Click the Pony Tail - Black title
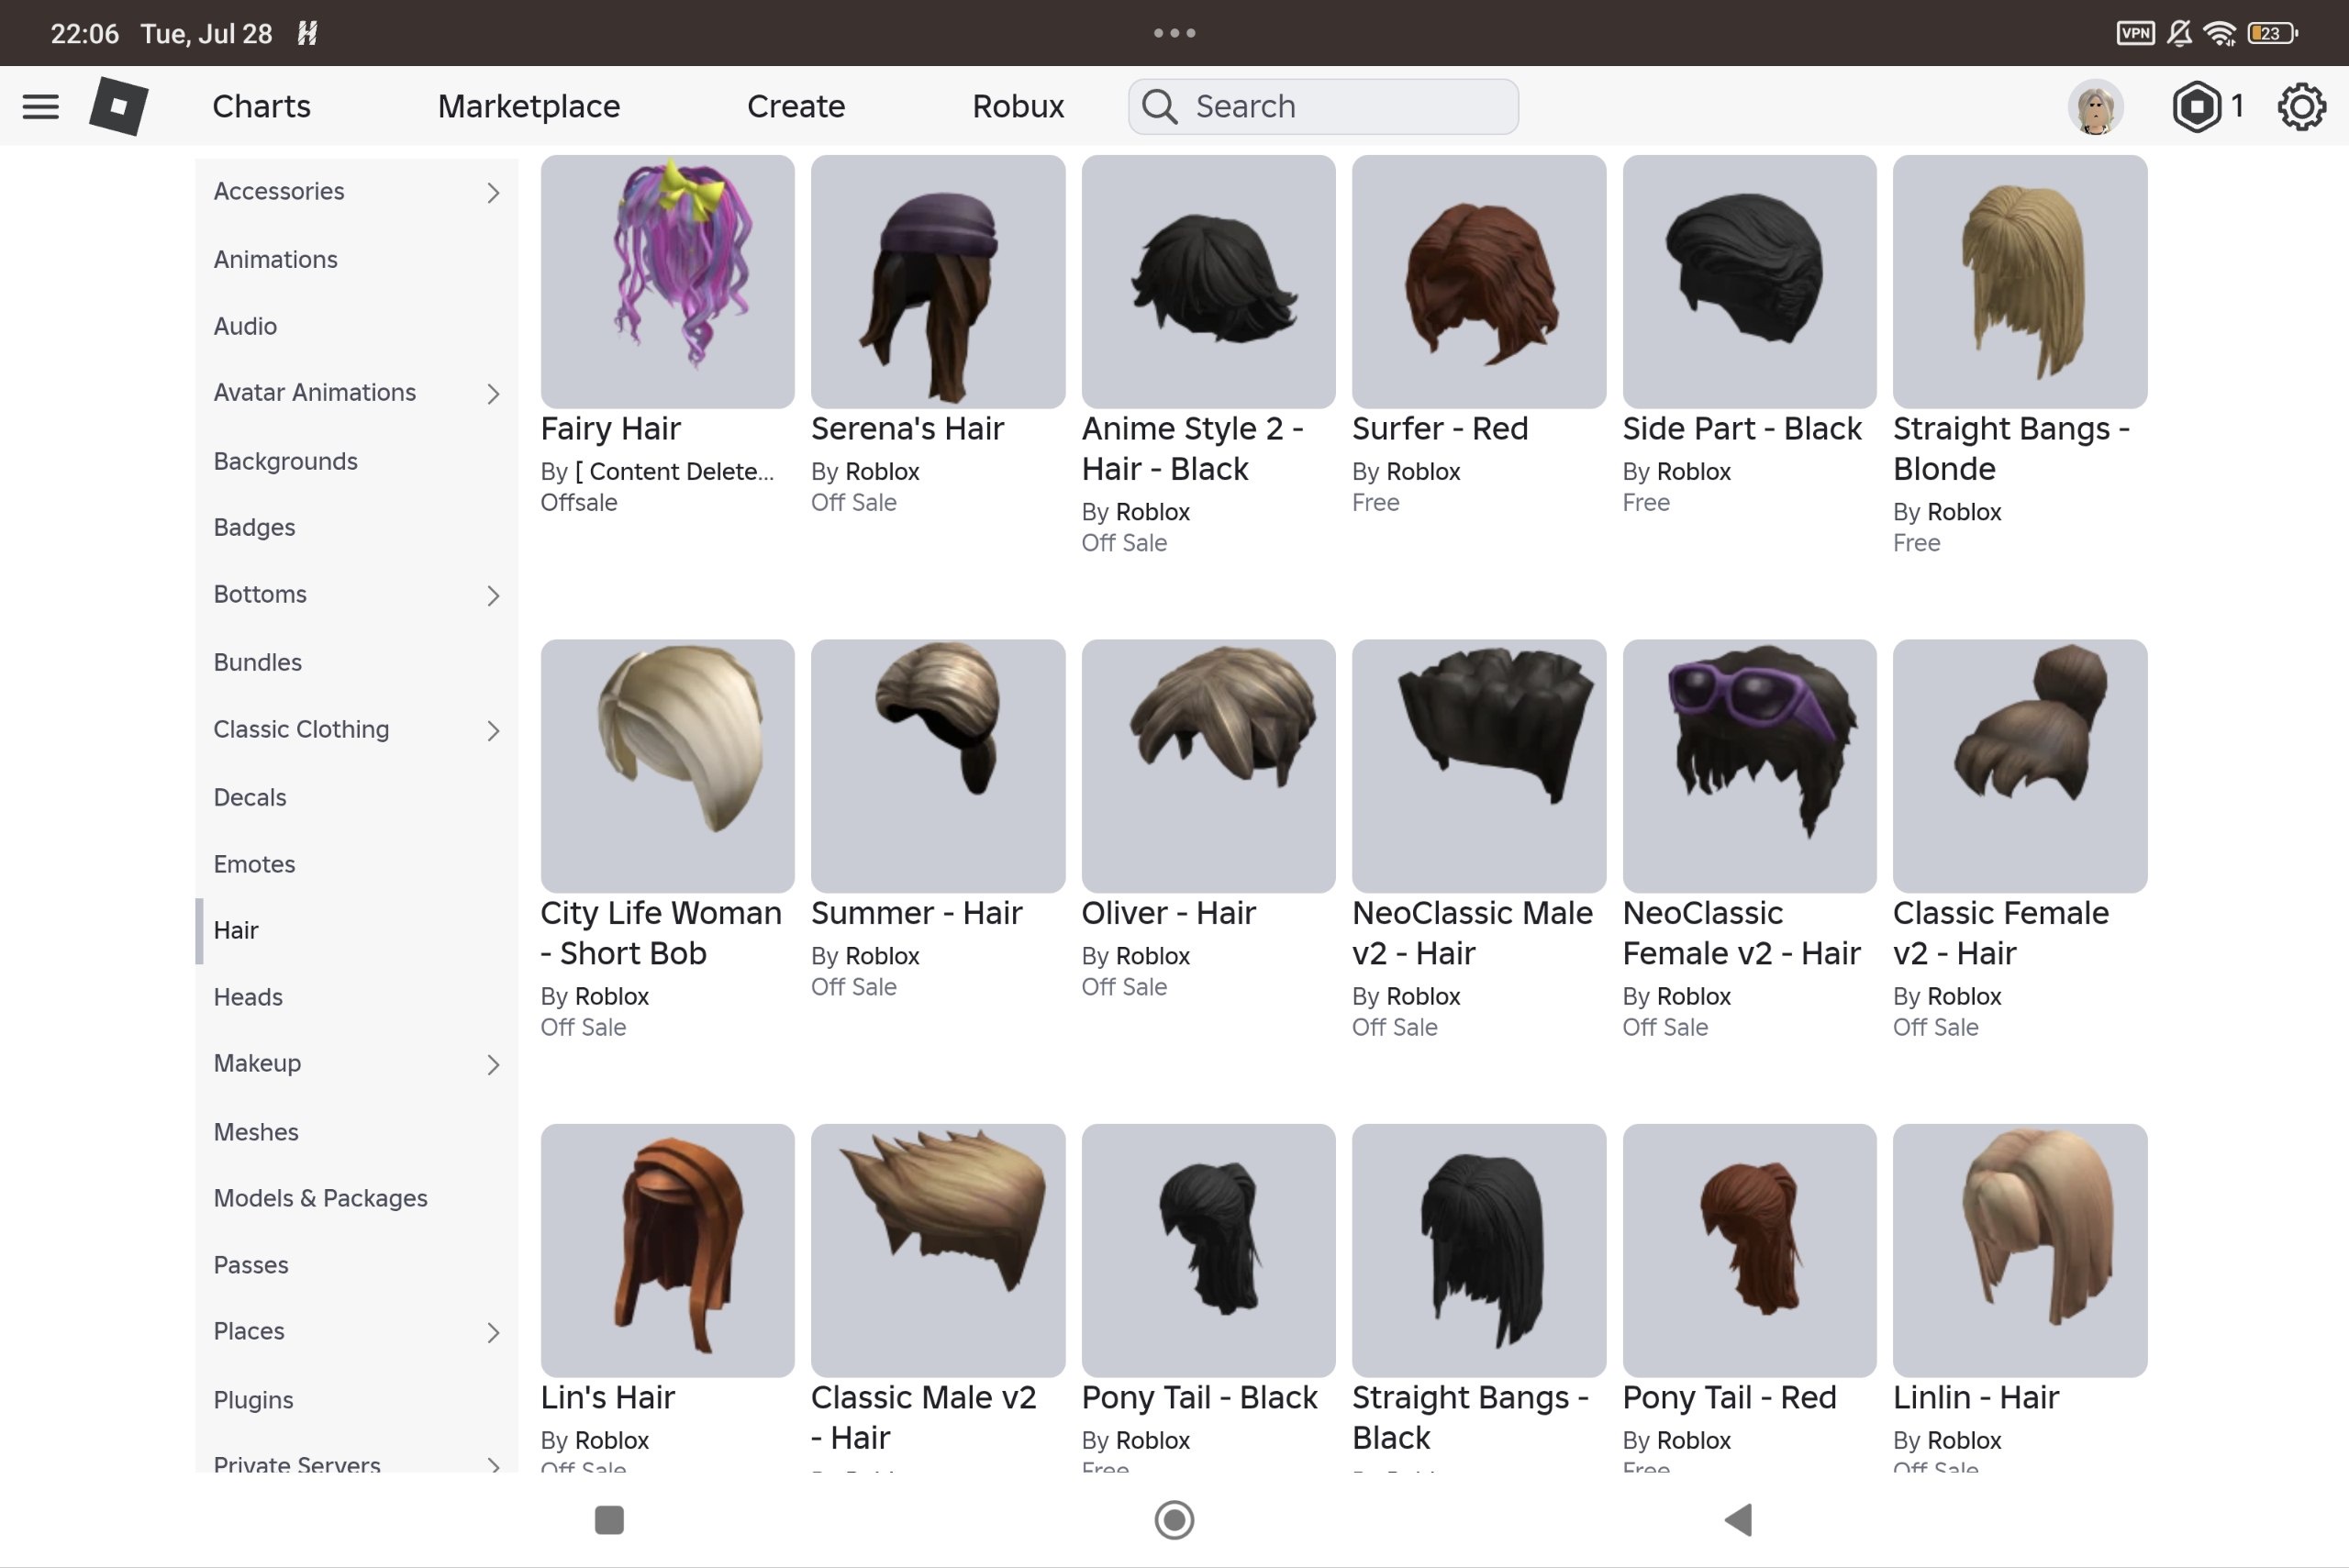Screen dimensions: 2349x1568 (1199, 1398)
